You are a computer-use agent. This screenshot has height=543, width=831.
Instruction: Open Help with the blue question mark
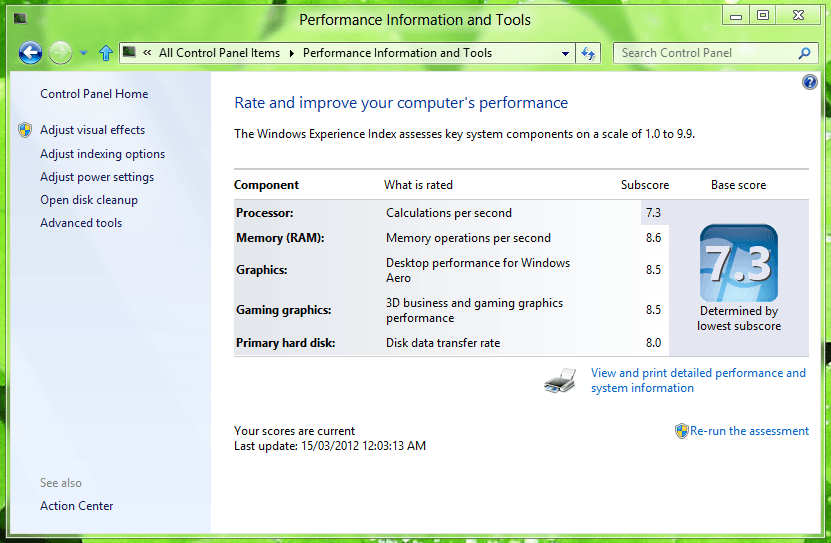pyautogui.click(x=809, y=82)
